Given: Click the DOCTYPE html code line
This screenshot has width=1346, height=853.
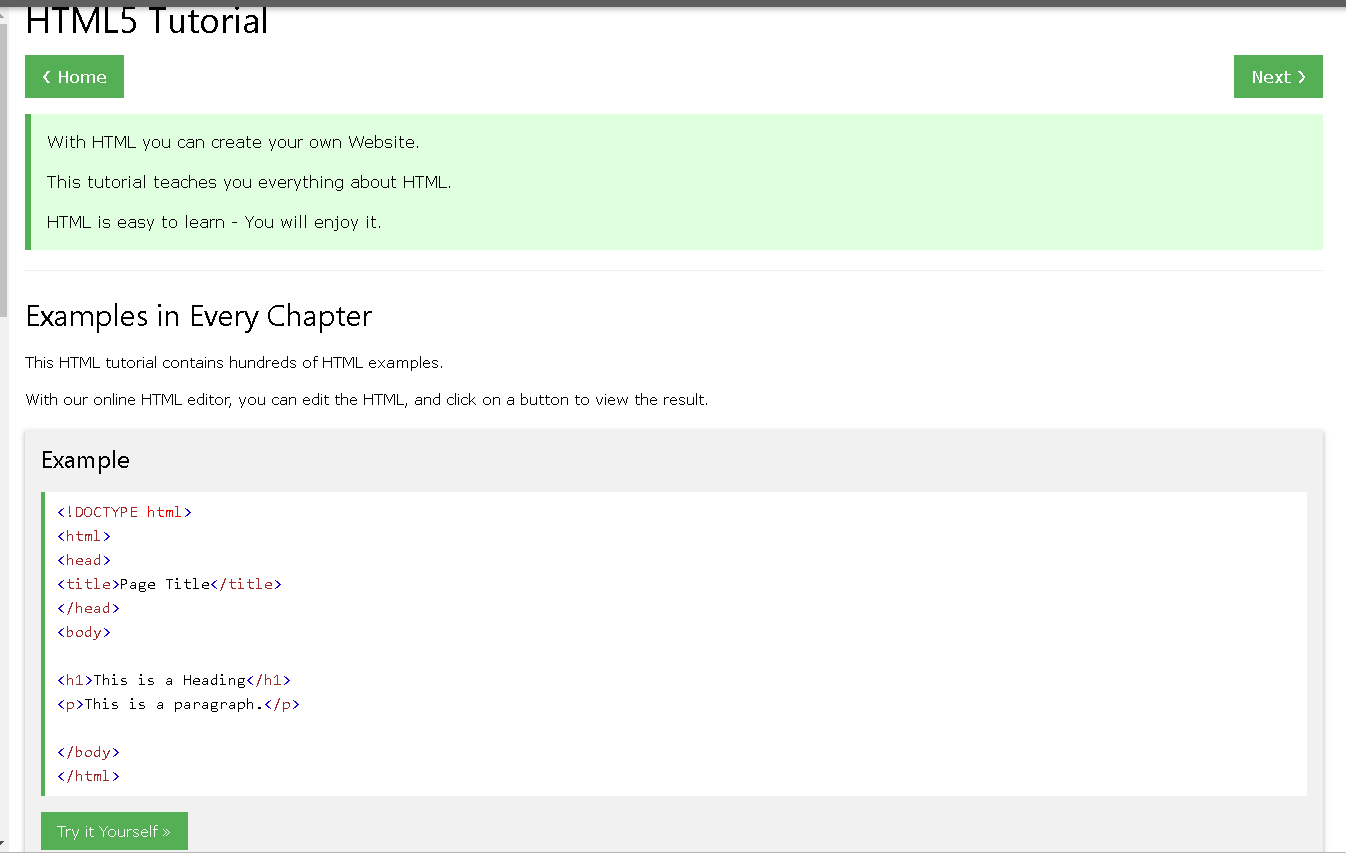Looking at the screenshot, I should [124, 512].
